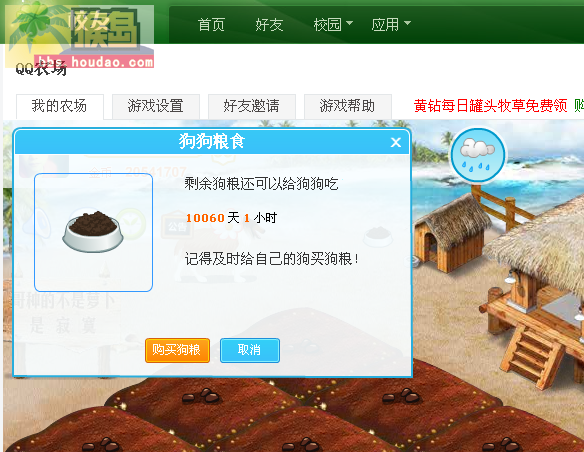Image resolution: width=584 pixels, height=452 pixels.
Task: Close the 狗狗粮食 dialog with the X
Action: [x=396, y=142]
